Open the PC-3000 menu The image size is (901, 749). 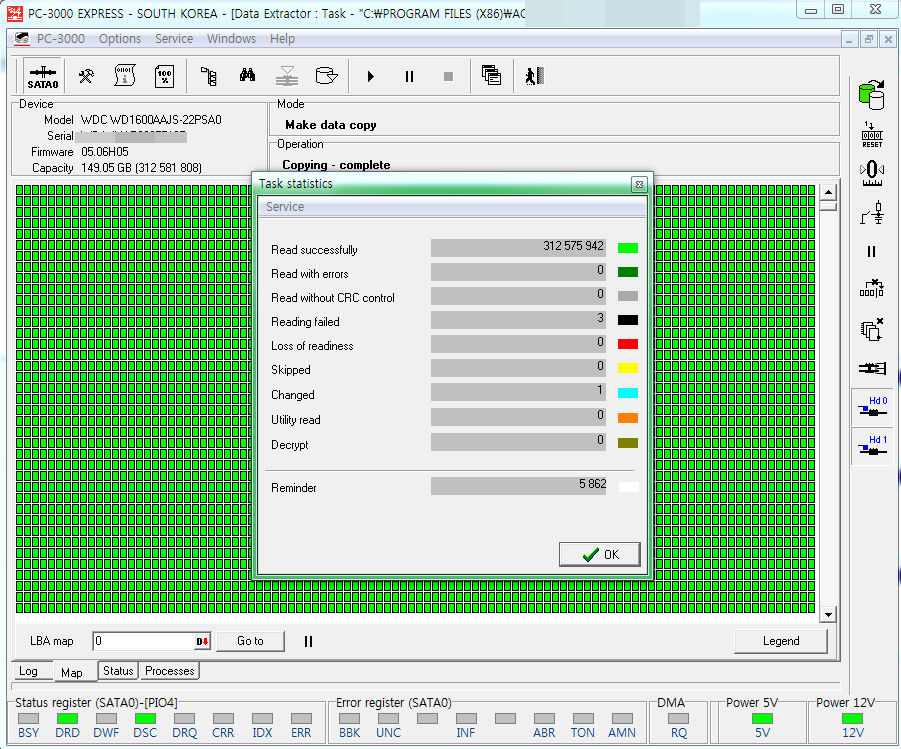(x=60, y=39)
